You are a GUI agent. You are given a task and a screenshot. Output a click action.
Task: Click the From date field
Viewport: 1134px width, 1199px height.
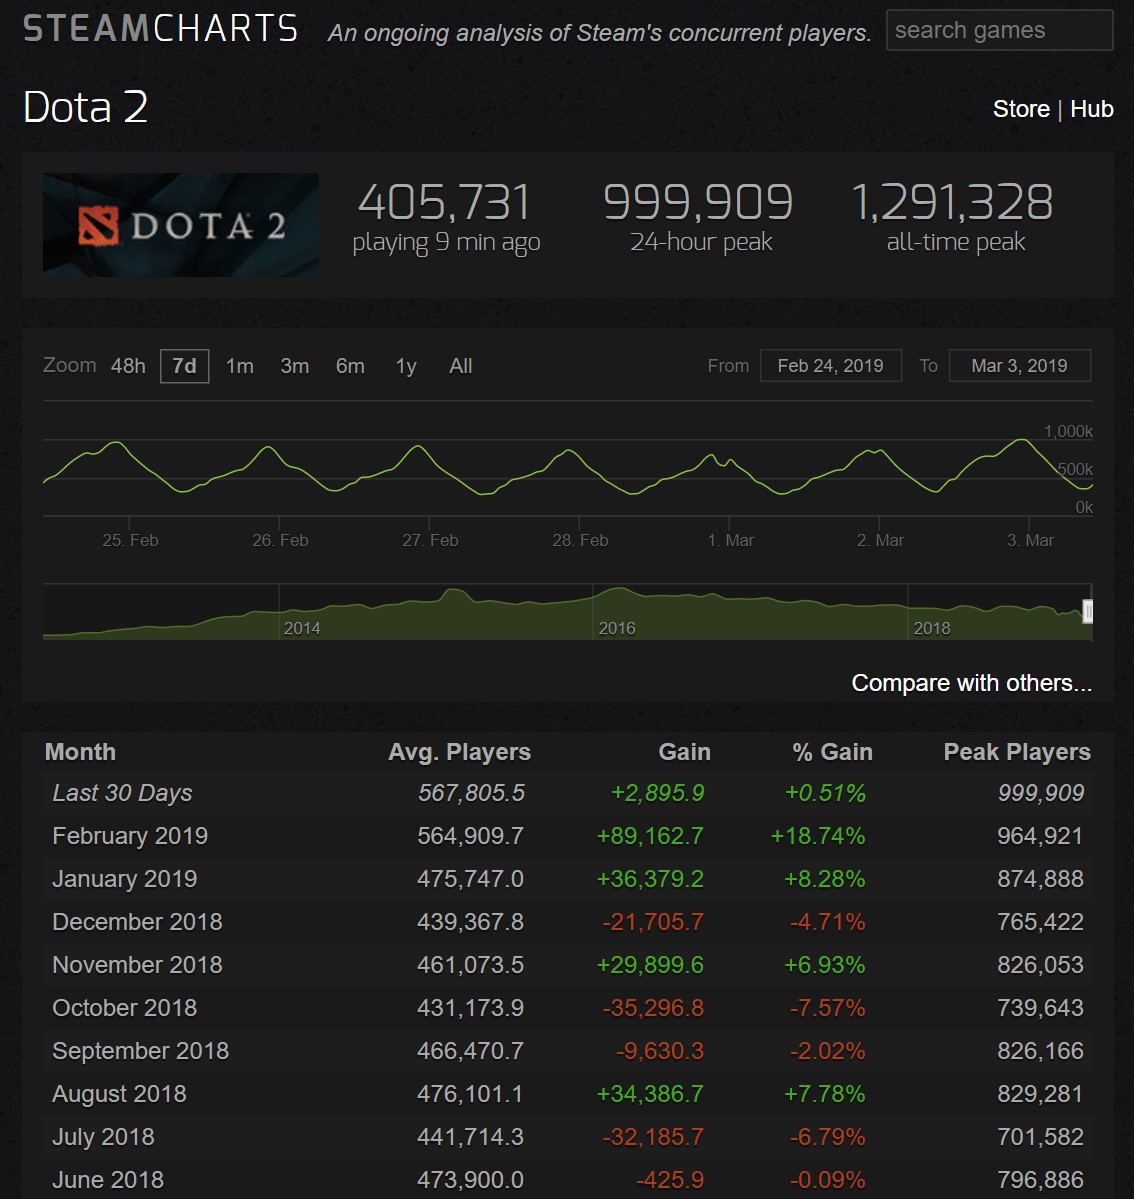(x=830, y=366)
